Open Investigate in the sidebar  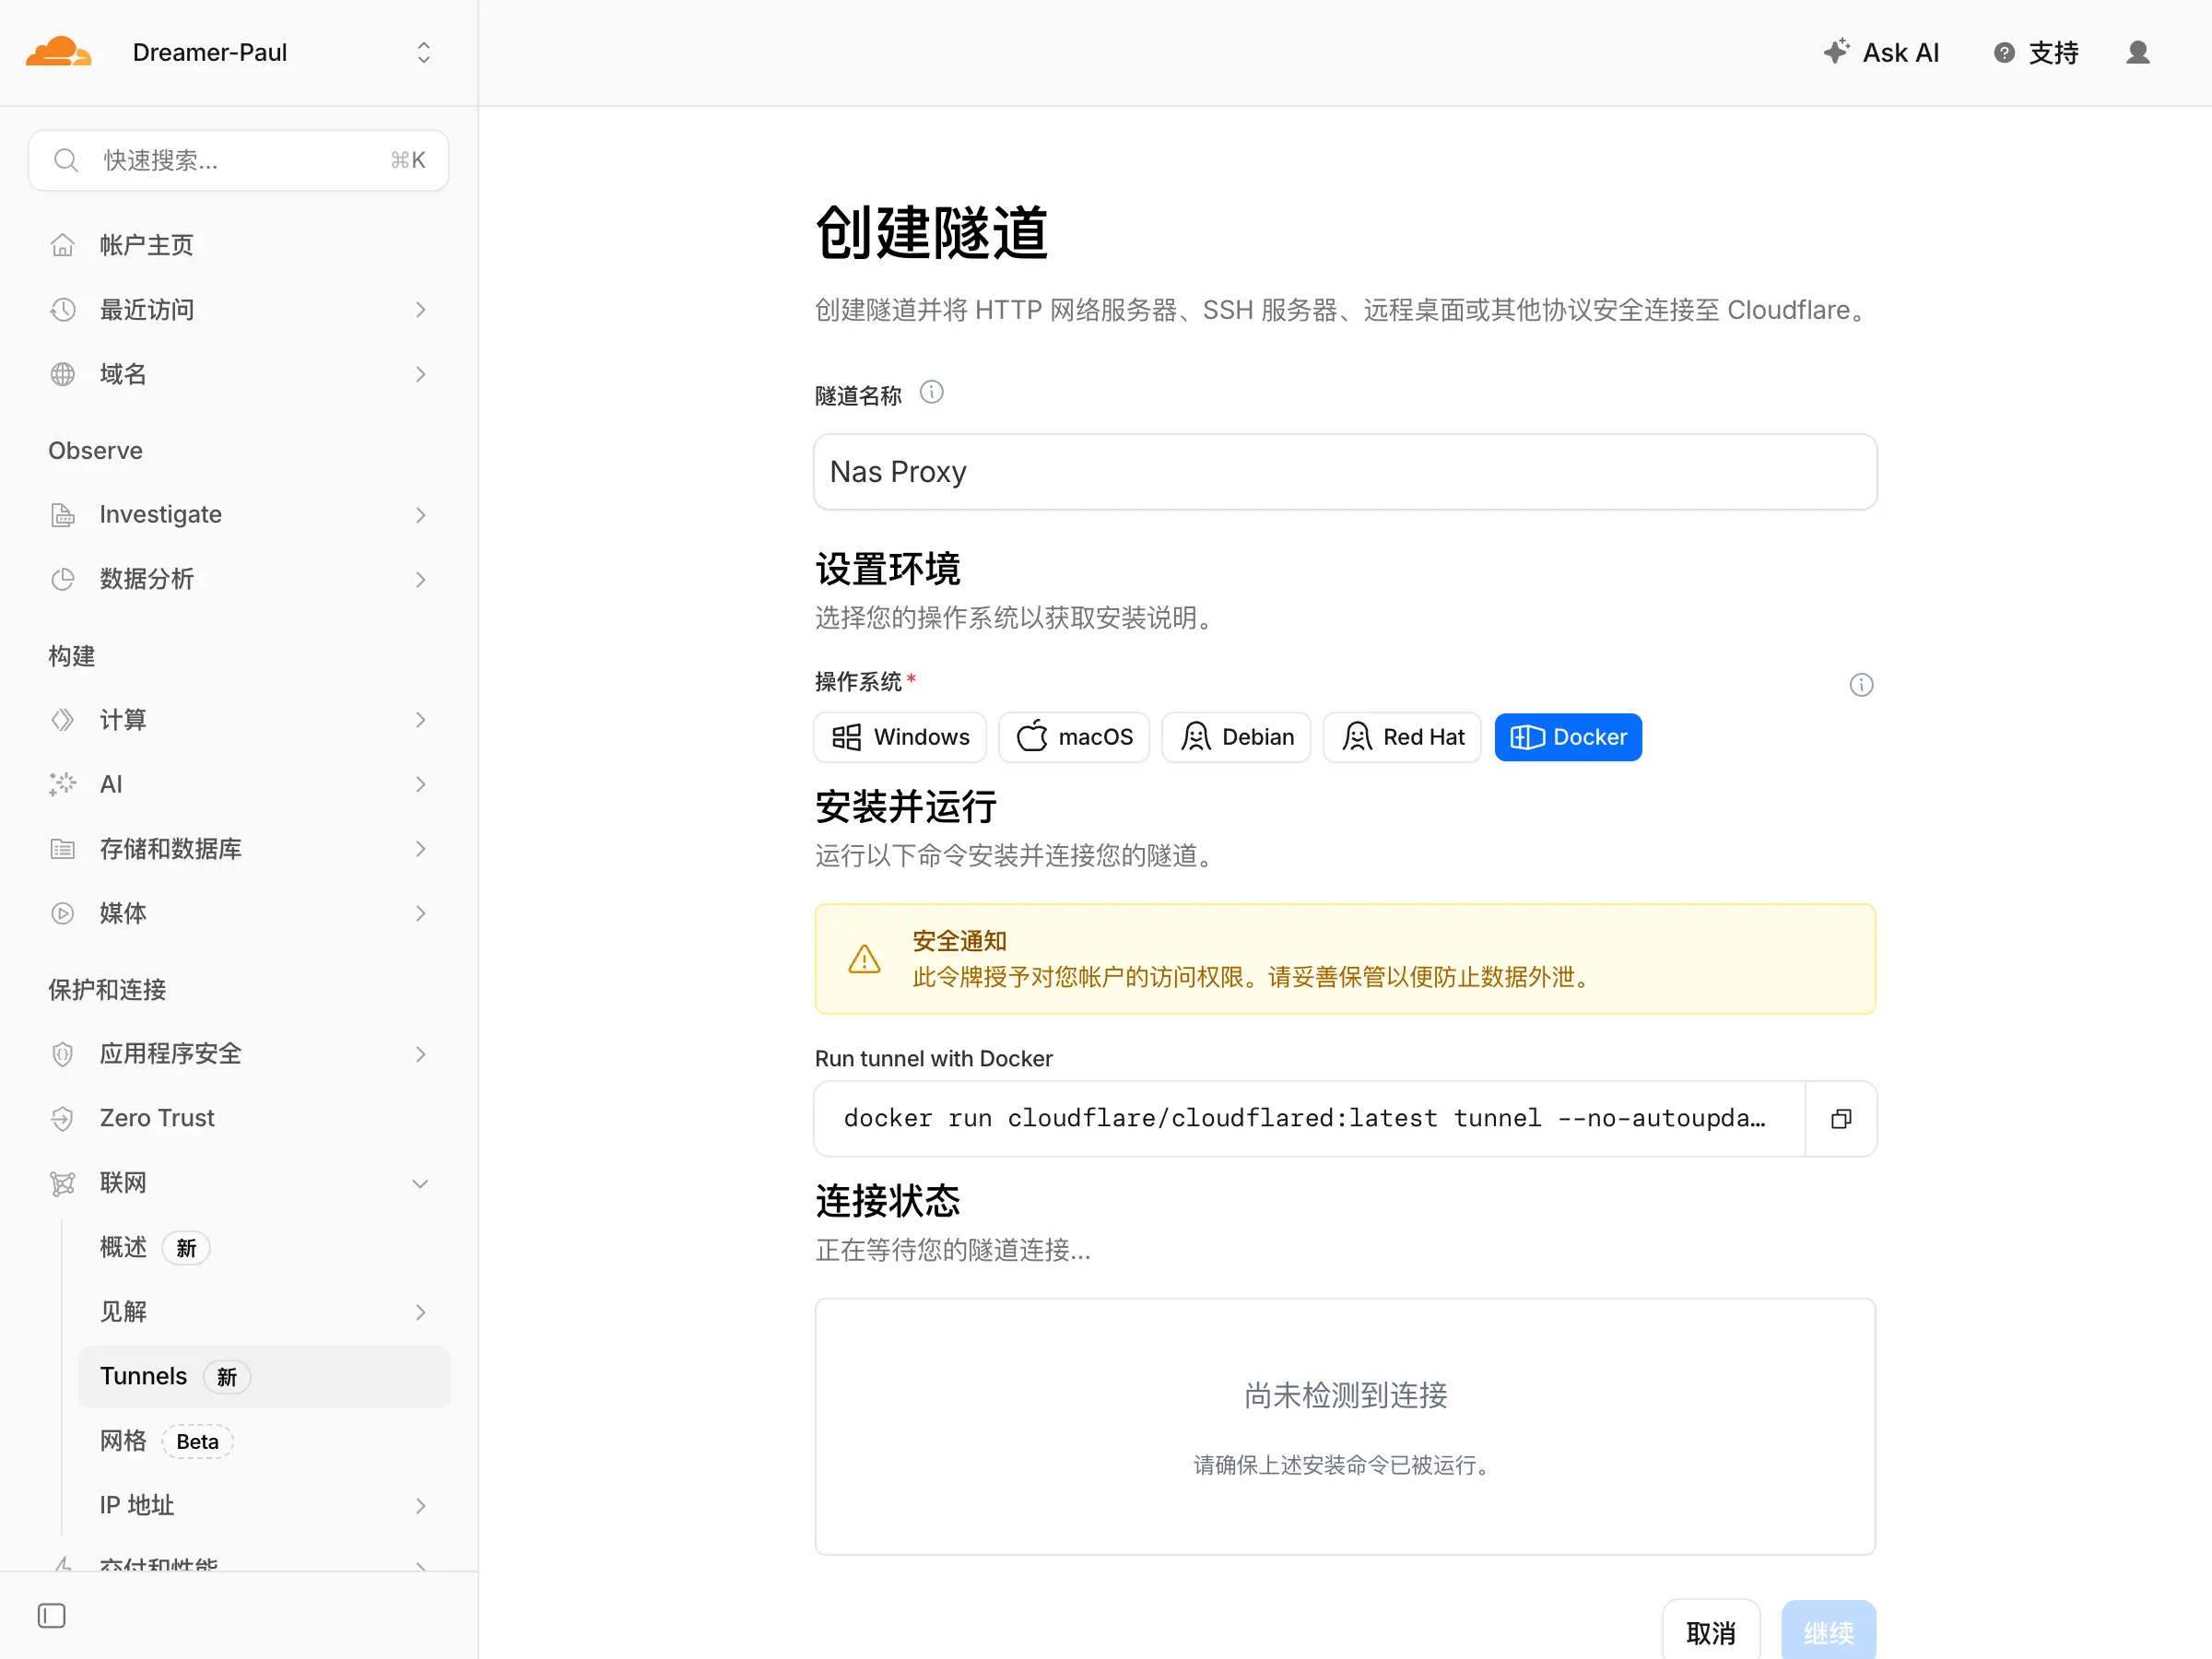pyautogui.click(x=160, y=515)
